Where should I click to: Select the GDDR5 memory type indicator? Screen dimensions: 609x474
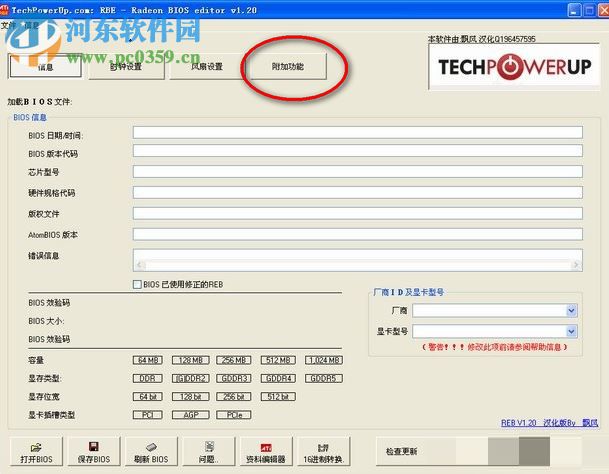coord(324,378)
